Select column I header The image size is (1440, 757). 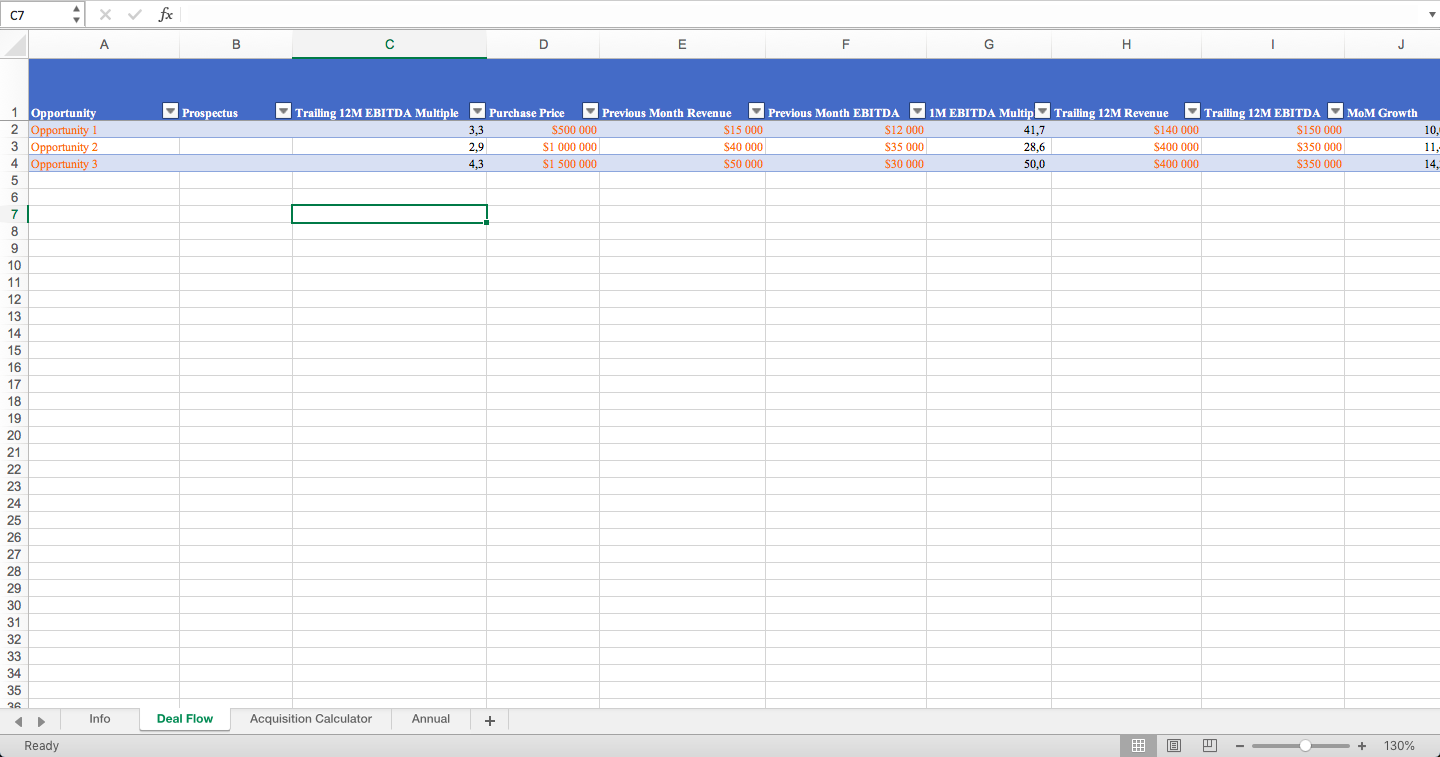(1273, 44)
